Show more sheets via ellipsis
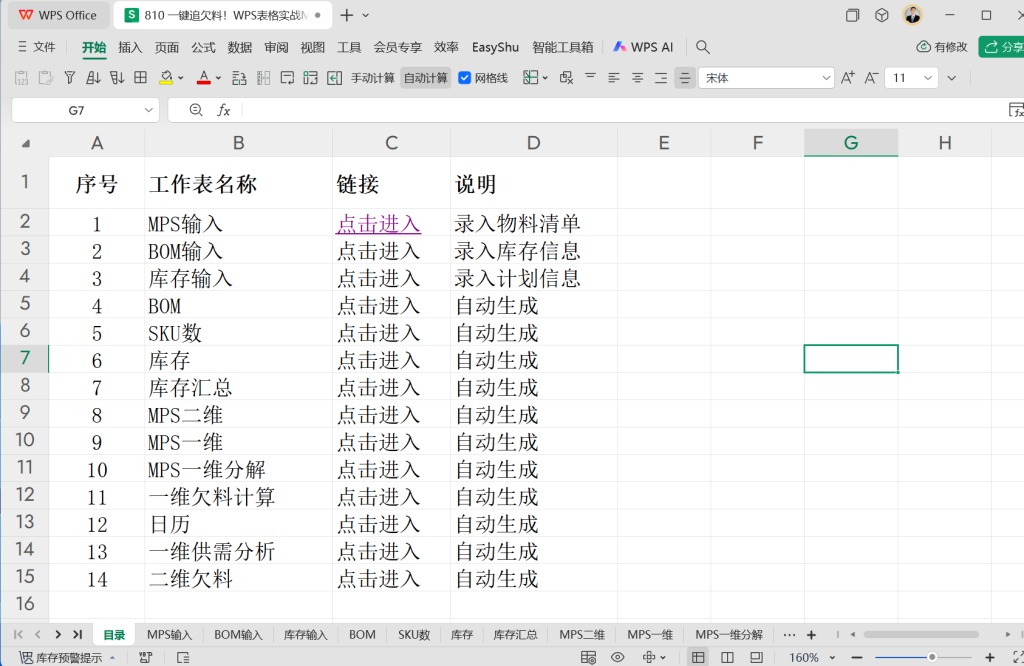 coord(789,635)
